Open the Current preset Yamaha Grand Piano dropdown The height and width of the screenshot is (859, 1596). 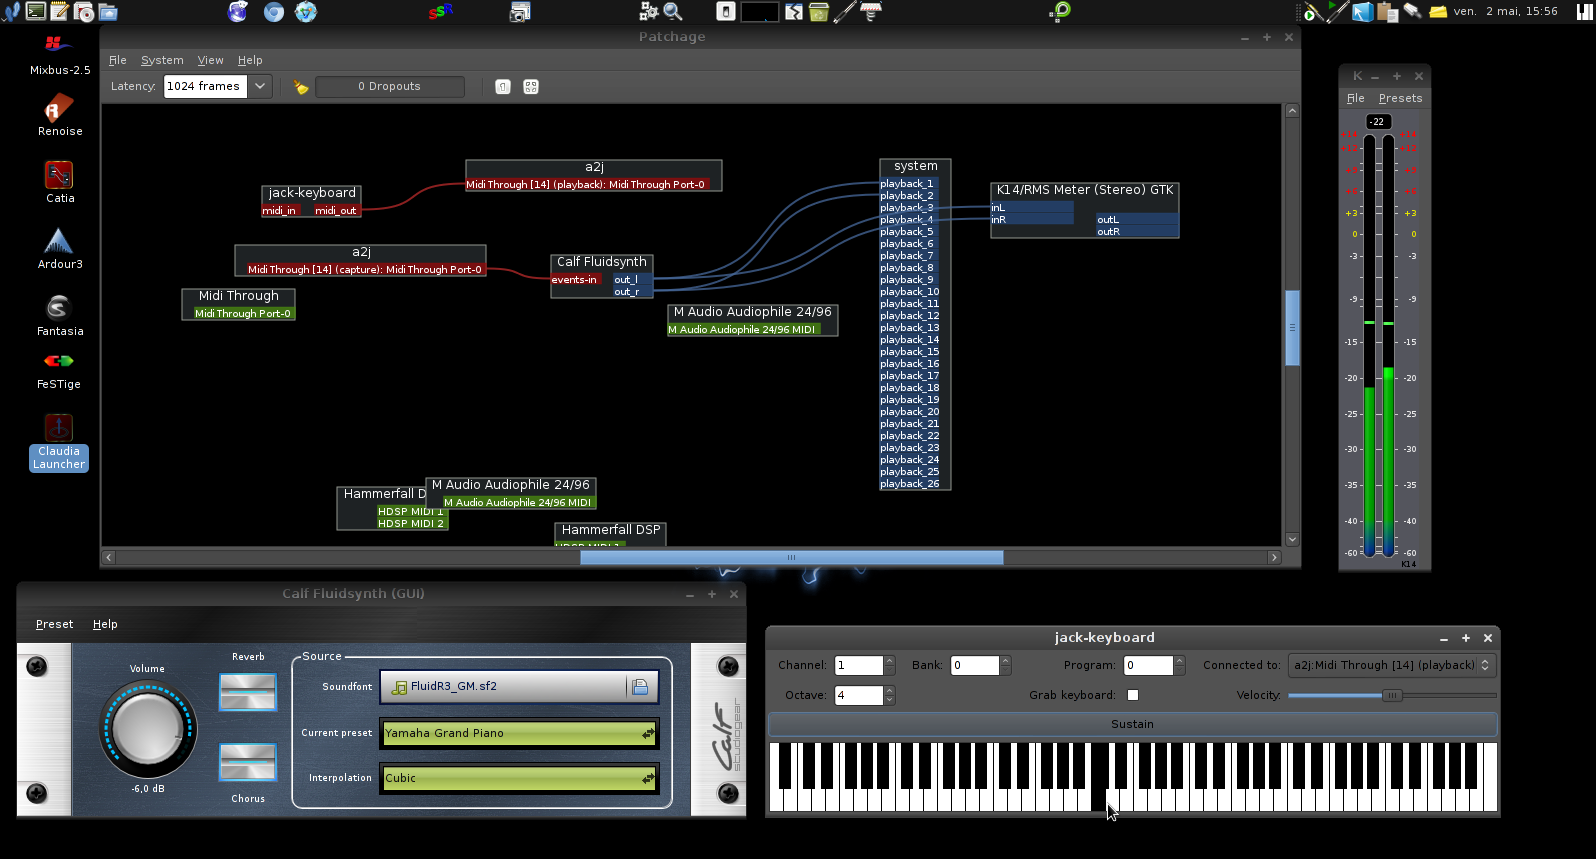tap(519, 733)
